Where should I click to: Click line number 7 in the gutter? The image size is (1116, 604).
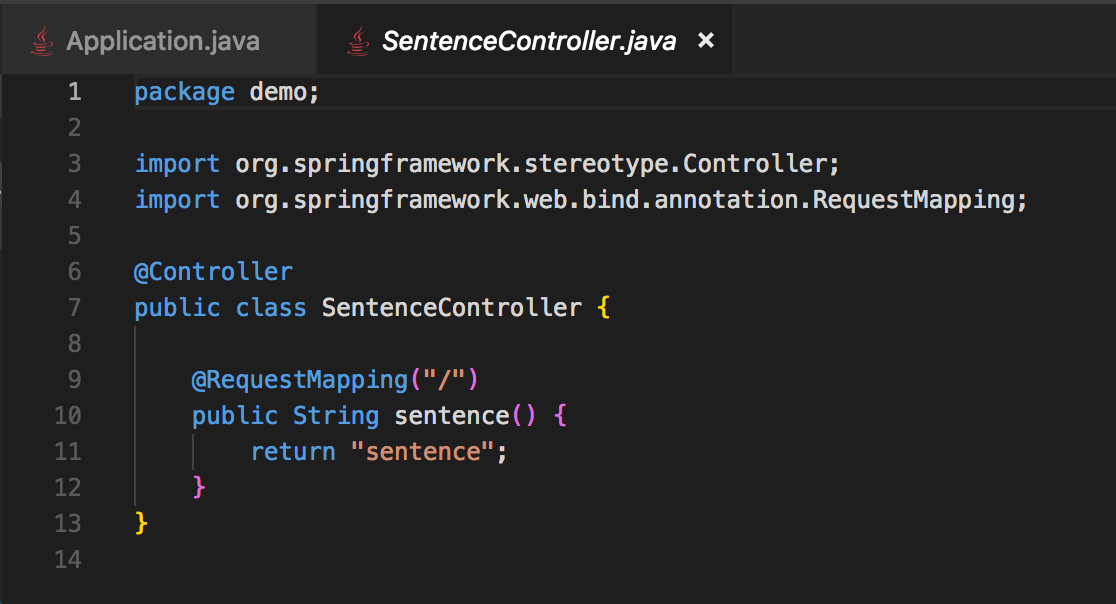(74, 307)
